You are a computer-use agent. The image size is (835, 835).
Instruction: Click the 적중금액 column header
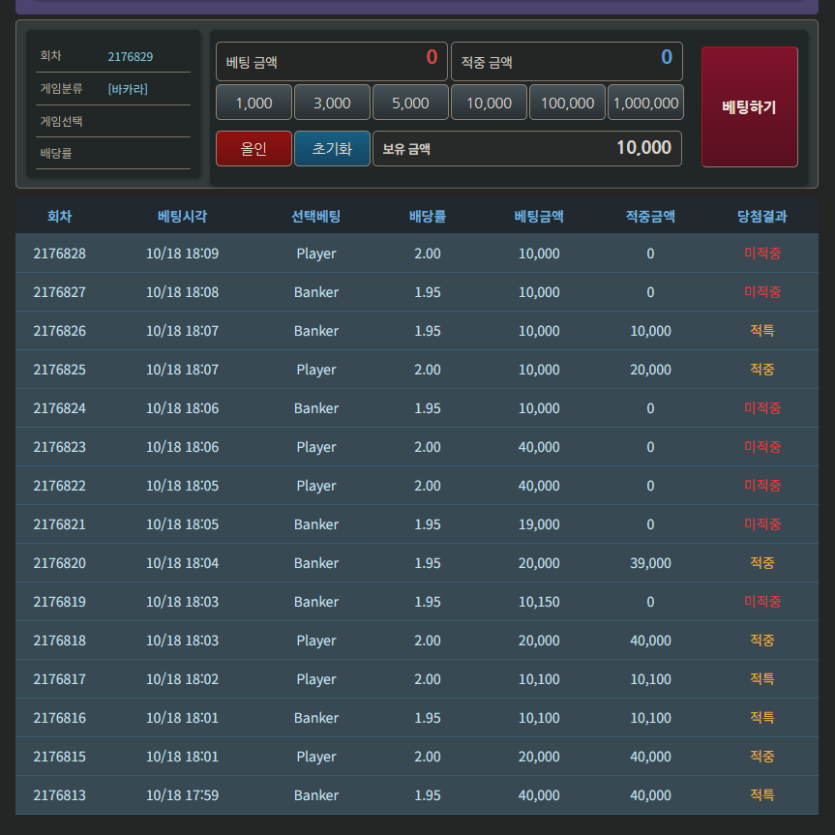coord(650,216)
